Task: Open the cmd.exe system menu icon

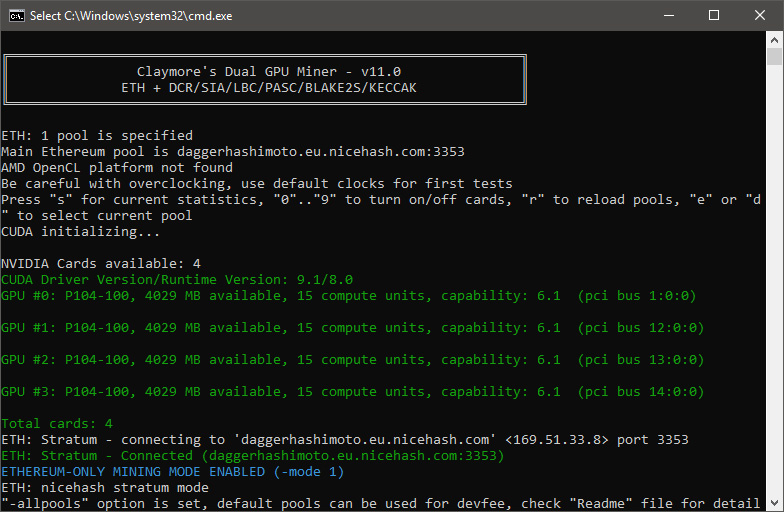Action: coord(16,16)
